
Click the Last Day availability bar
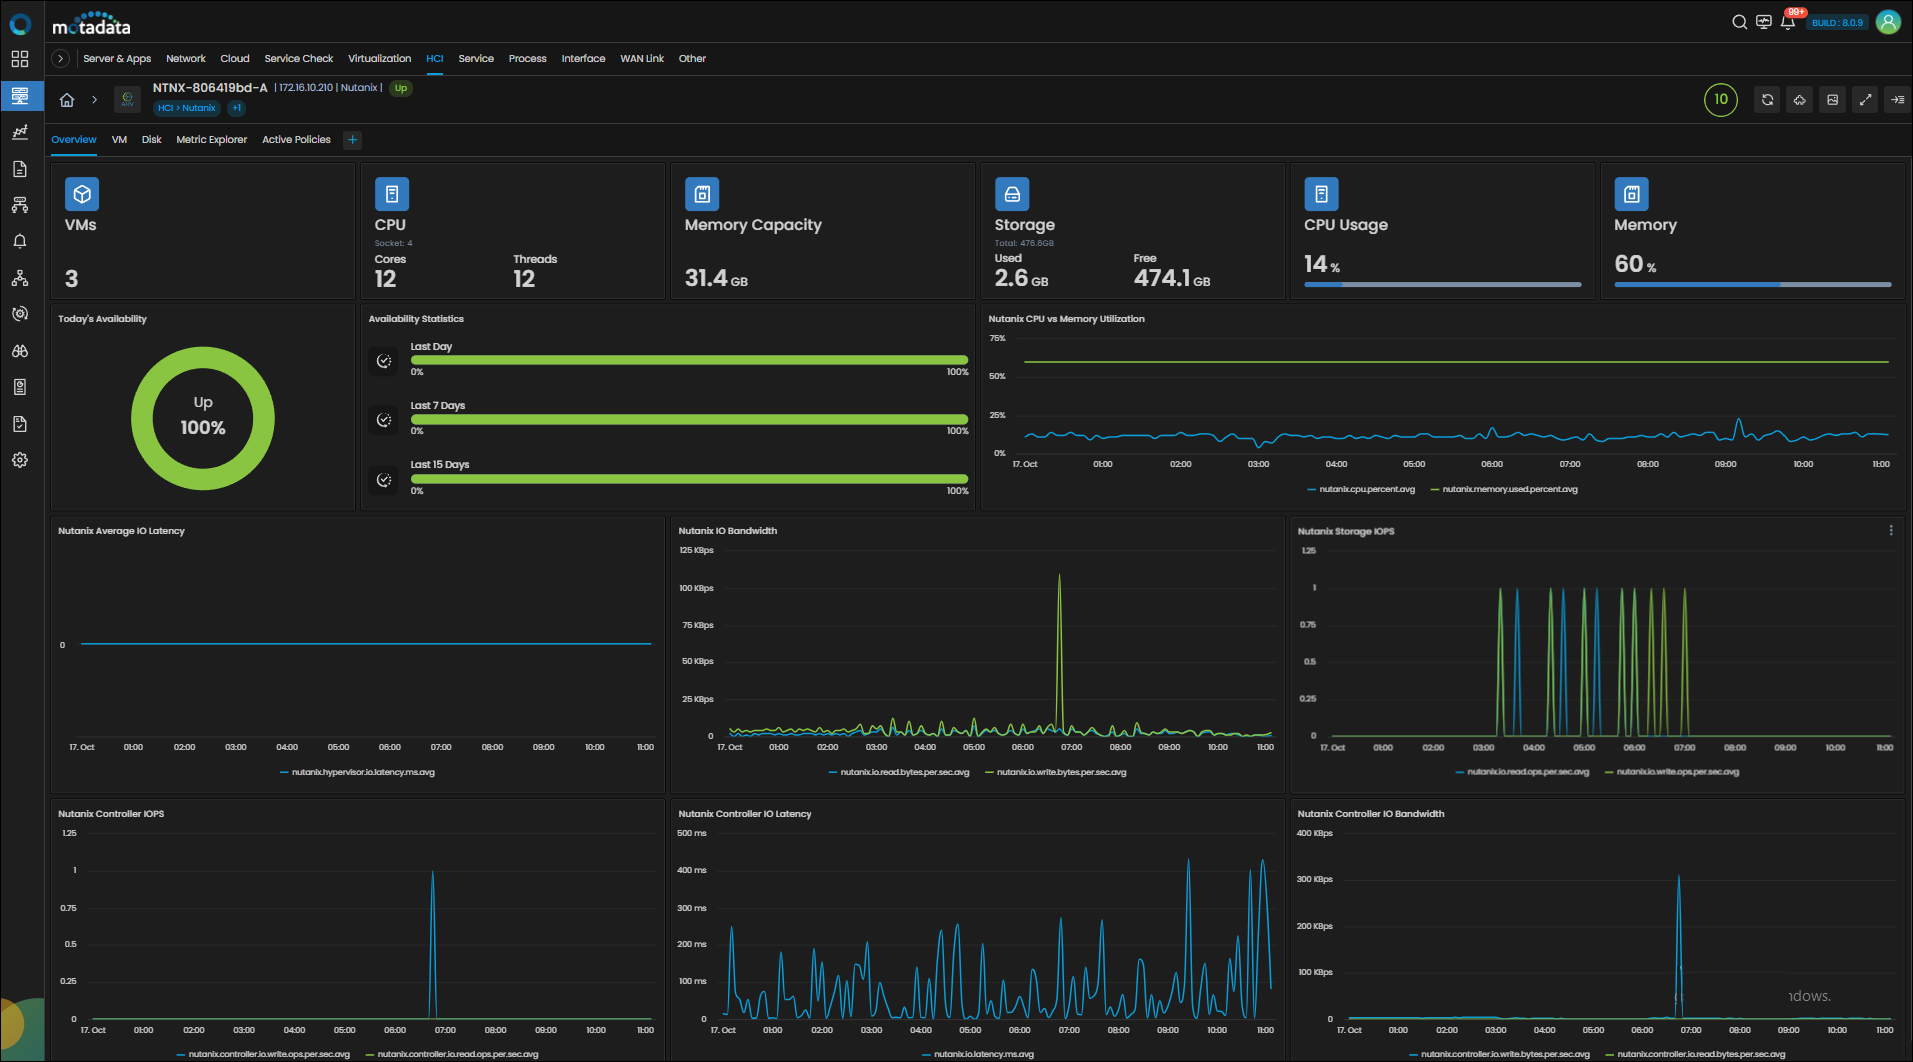click(689, 360)
